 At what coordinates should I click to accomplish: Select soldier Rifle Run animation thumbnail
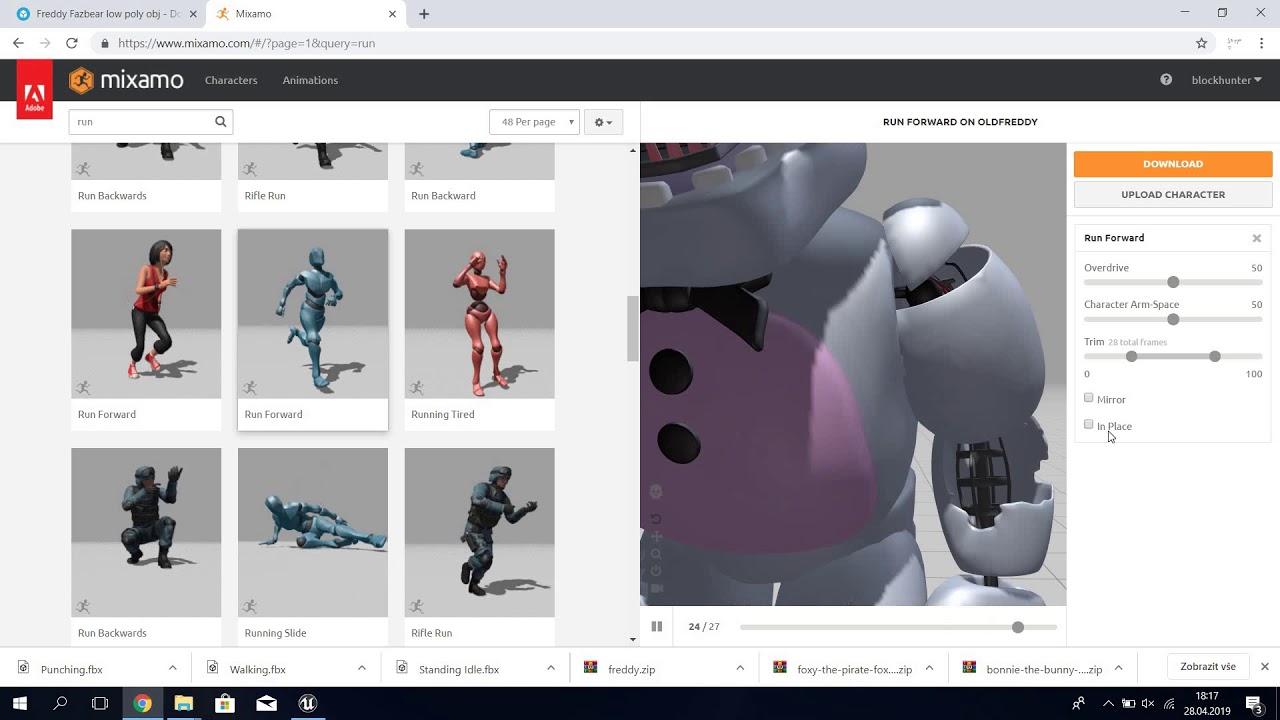(480, 533)
